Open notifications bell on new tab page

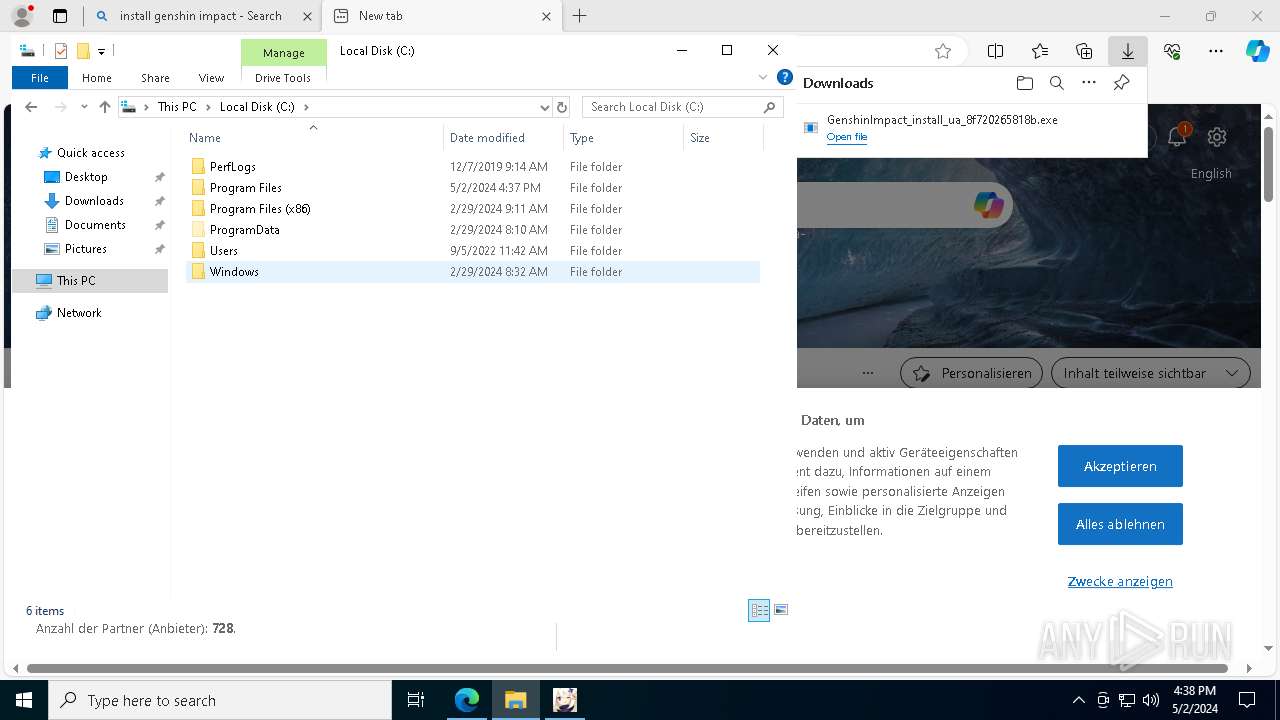pyautogui.click(x=1177, y=137)
